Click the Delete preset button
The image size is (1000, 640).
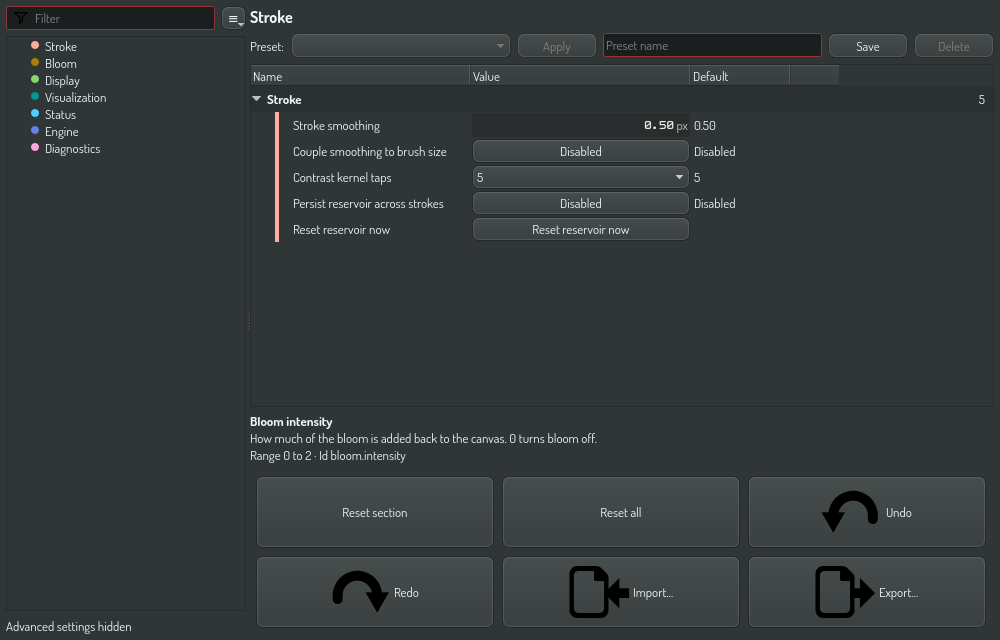953,46
